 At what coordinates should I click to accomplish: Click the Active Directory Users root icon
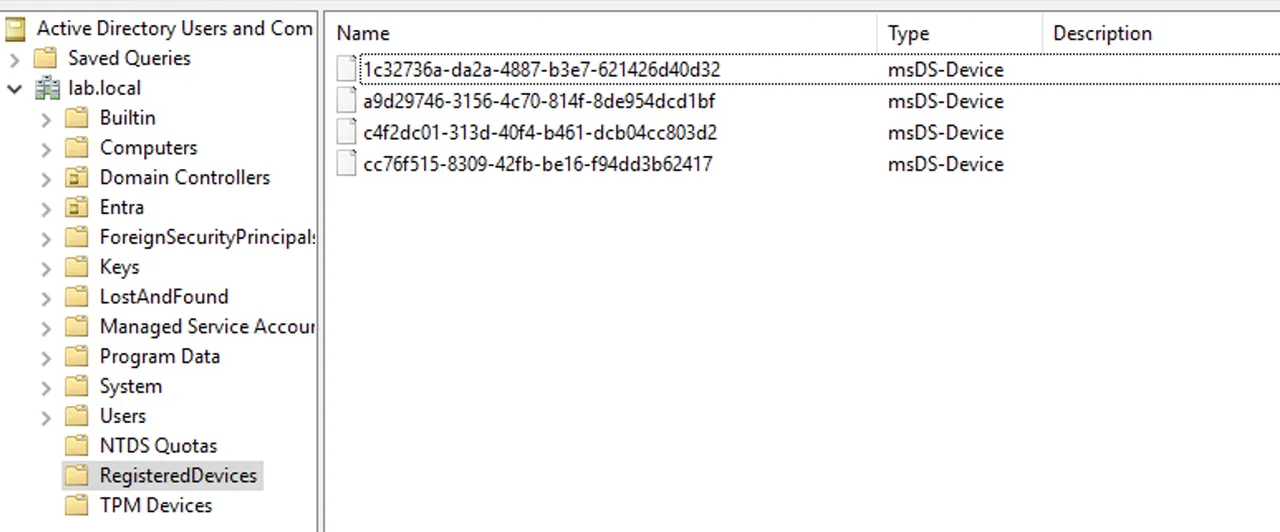click(x=16, y=28)
